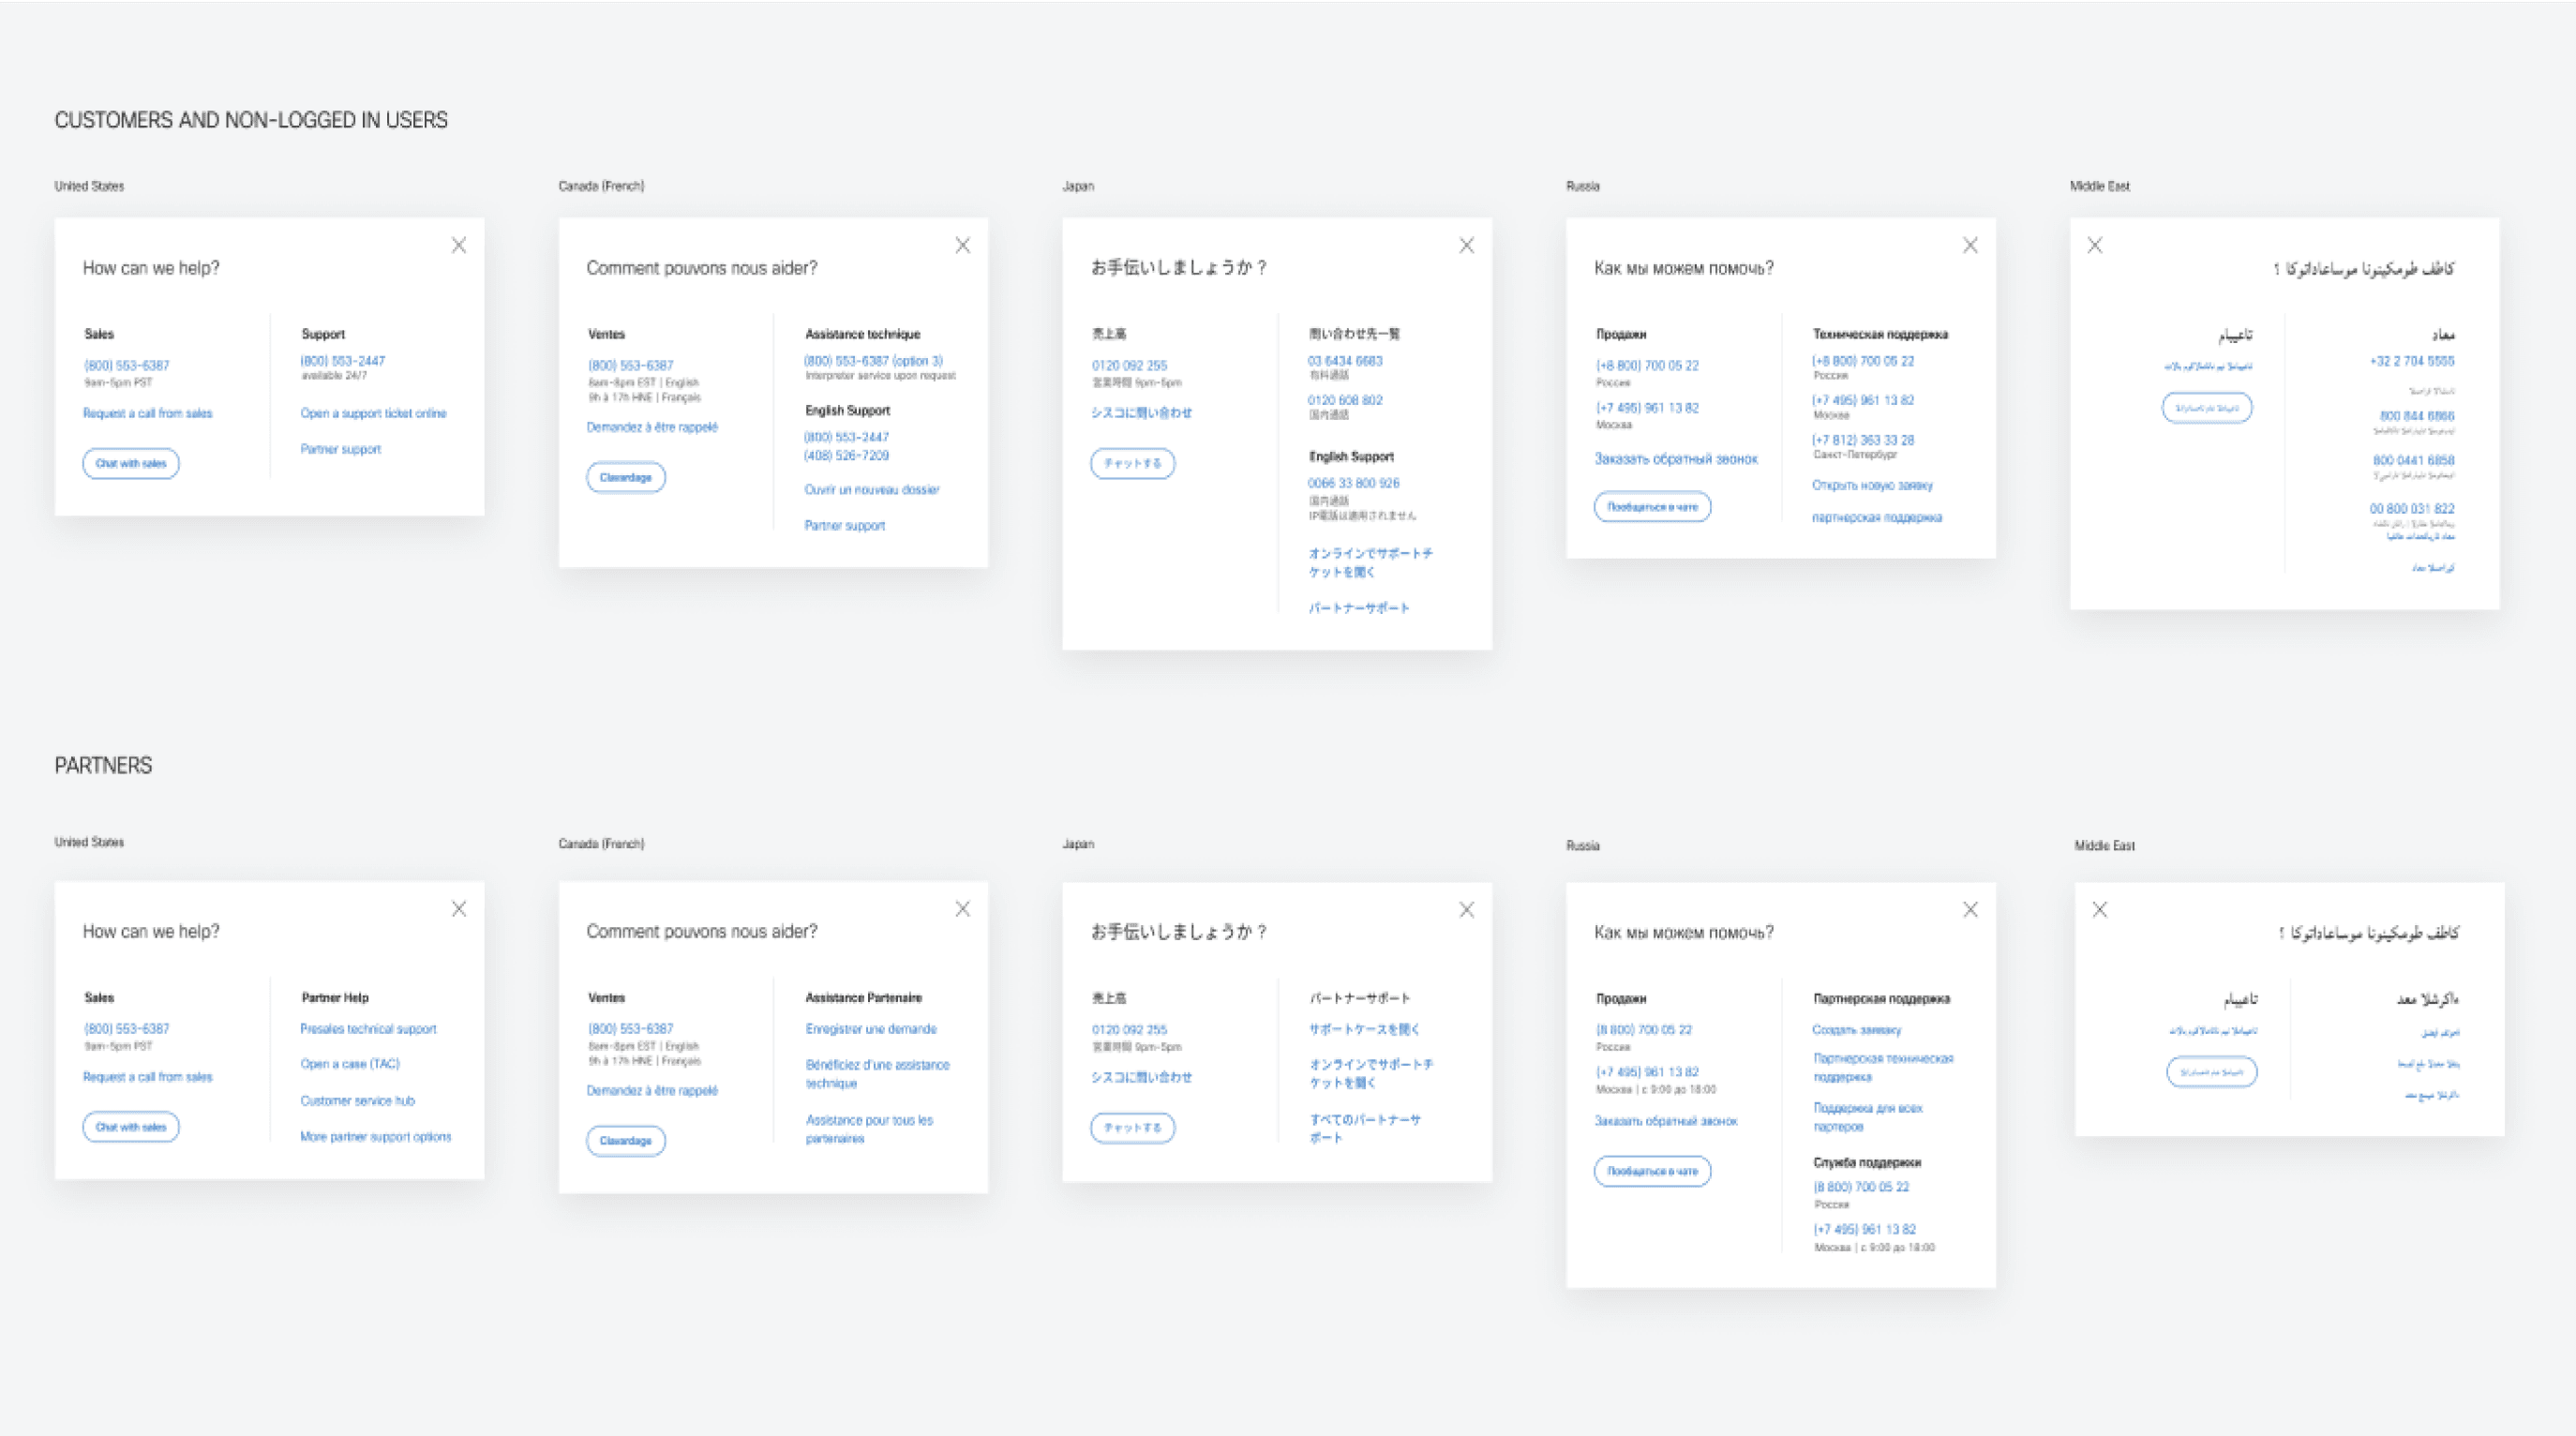Screen dimensions: 2576x1436
Task: Close the Customers United States help dialog
Action: point(459,245)
